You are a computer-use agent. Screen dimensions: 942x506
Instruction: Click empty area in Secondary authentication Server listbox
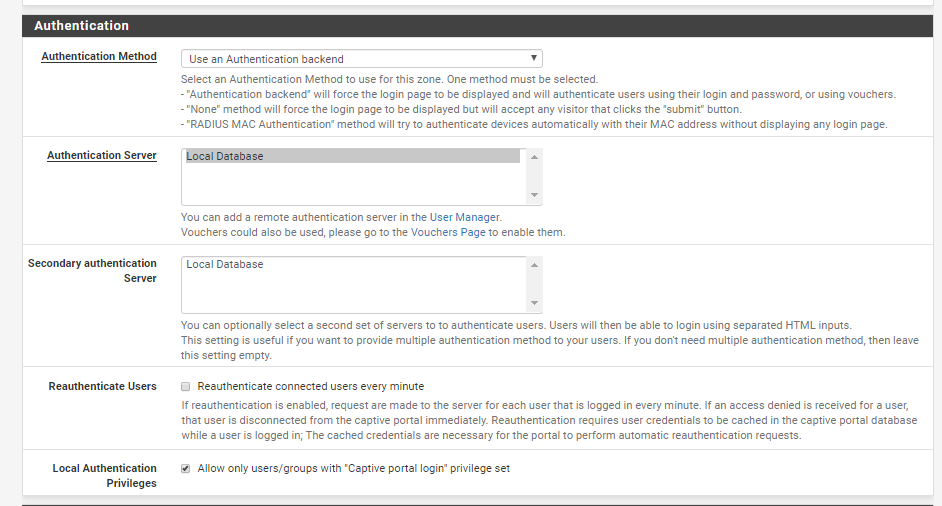353,291
